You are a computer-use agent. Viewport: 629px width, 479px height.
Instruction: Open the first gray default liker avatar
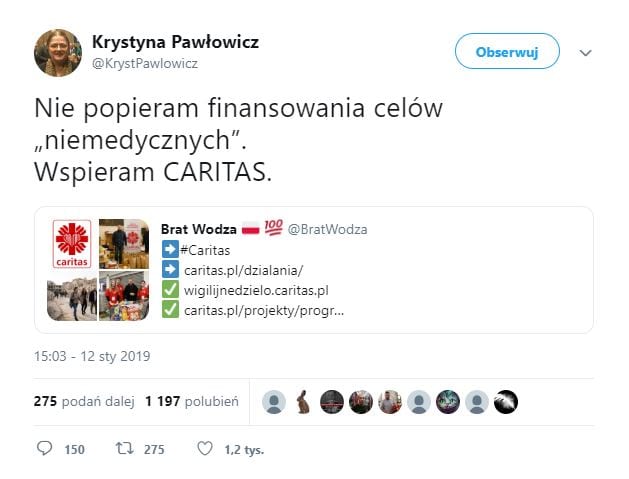point(274,402)
